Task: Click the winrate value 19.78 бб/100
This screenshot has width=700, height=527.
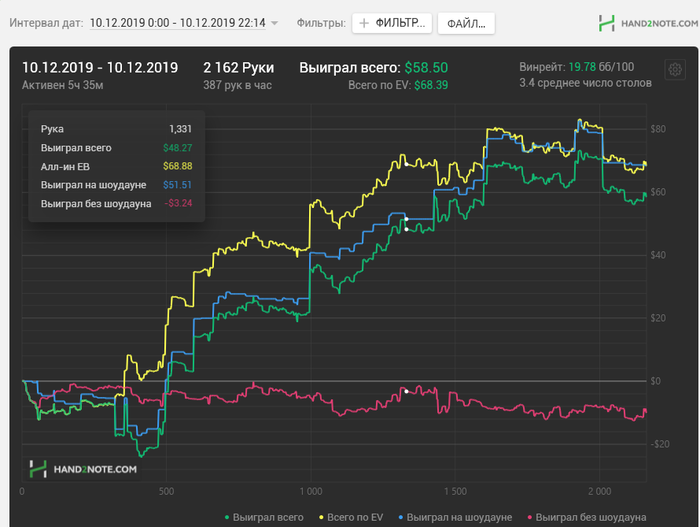Action: click(x=601, y=67)
